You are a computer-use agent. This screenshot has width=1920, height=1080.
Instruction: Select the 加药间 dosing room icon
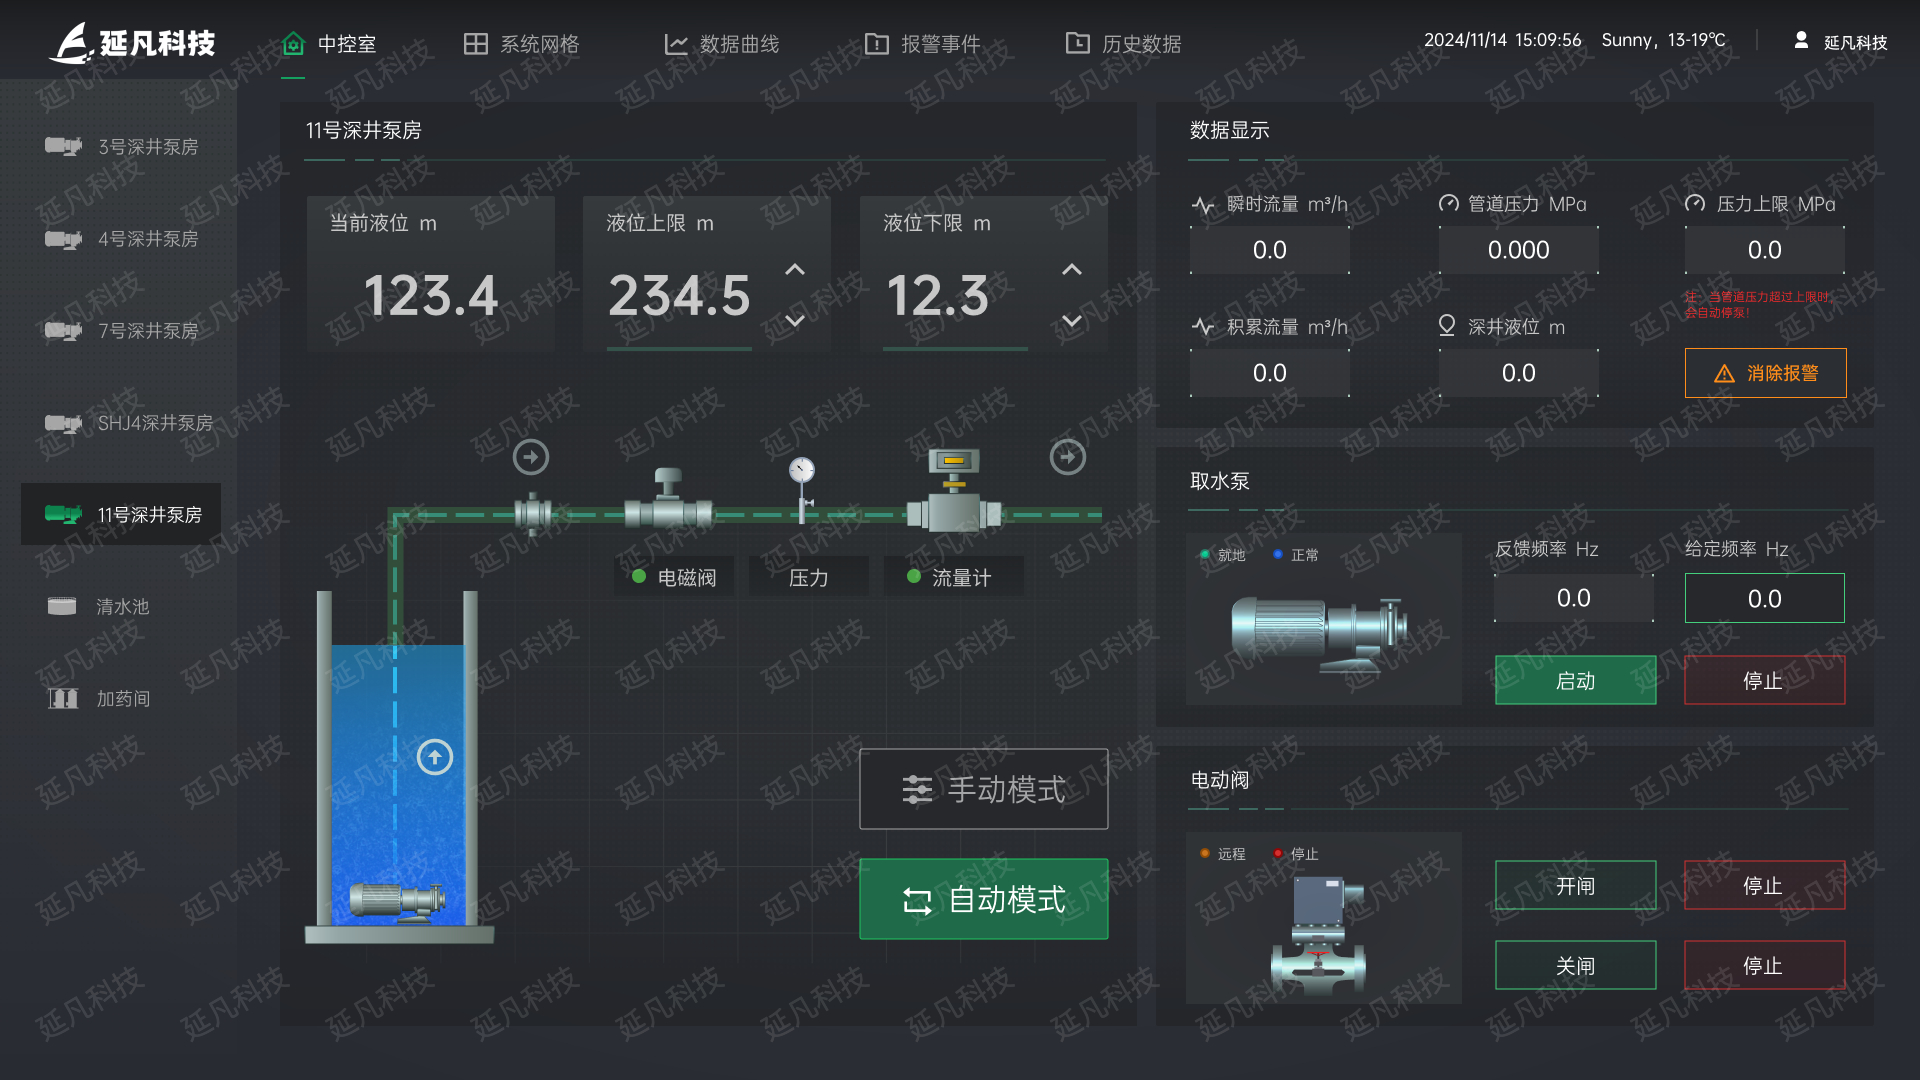point(63,698)
